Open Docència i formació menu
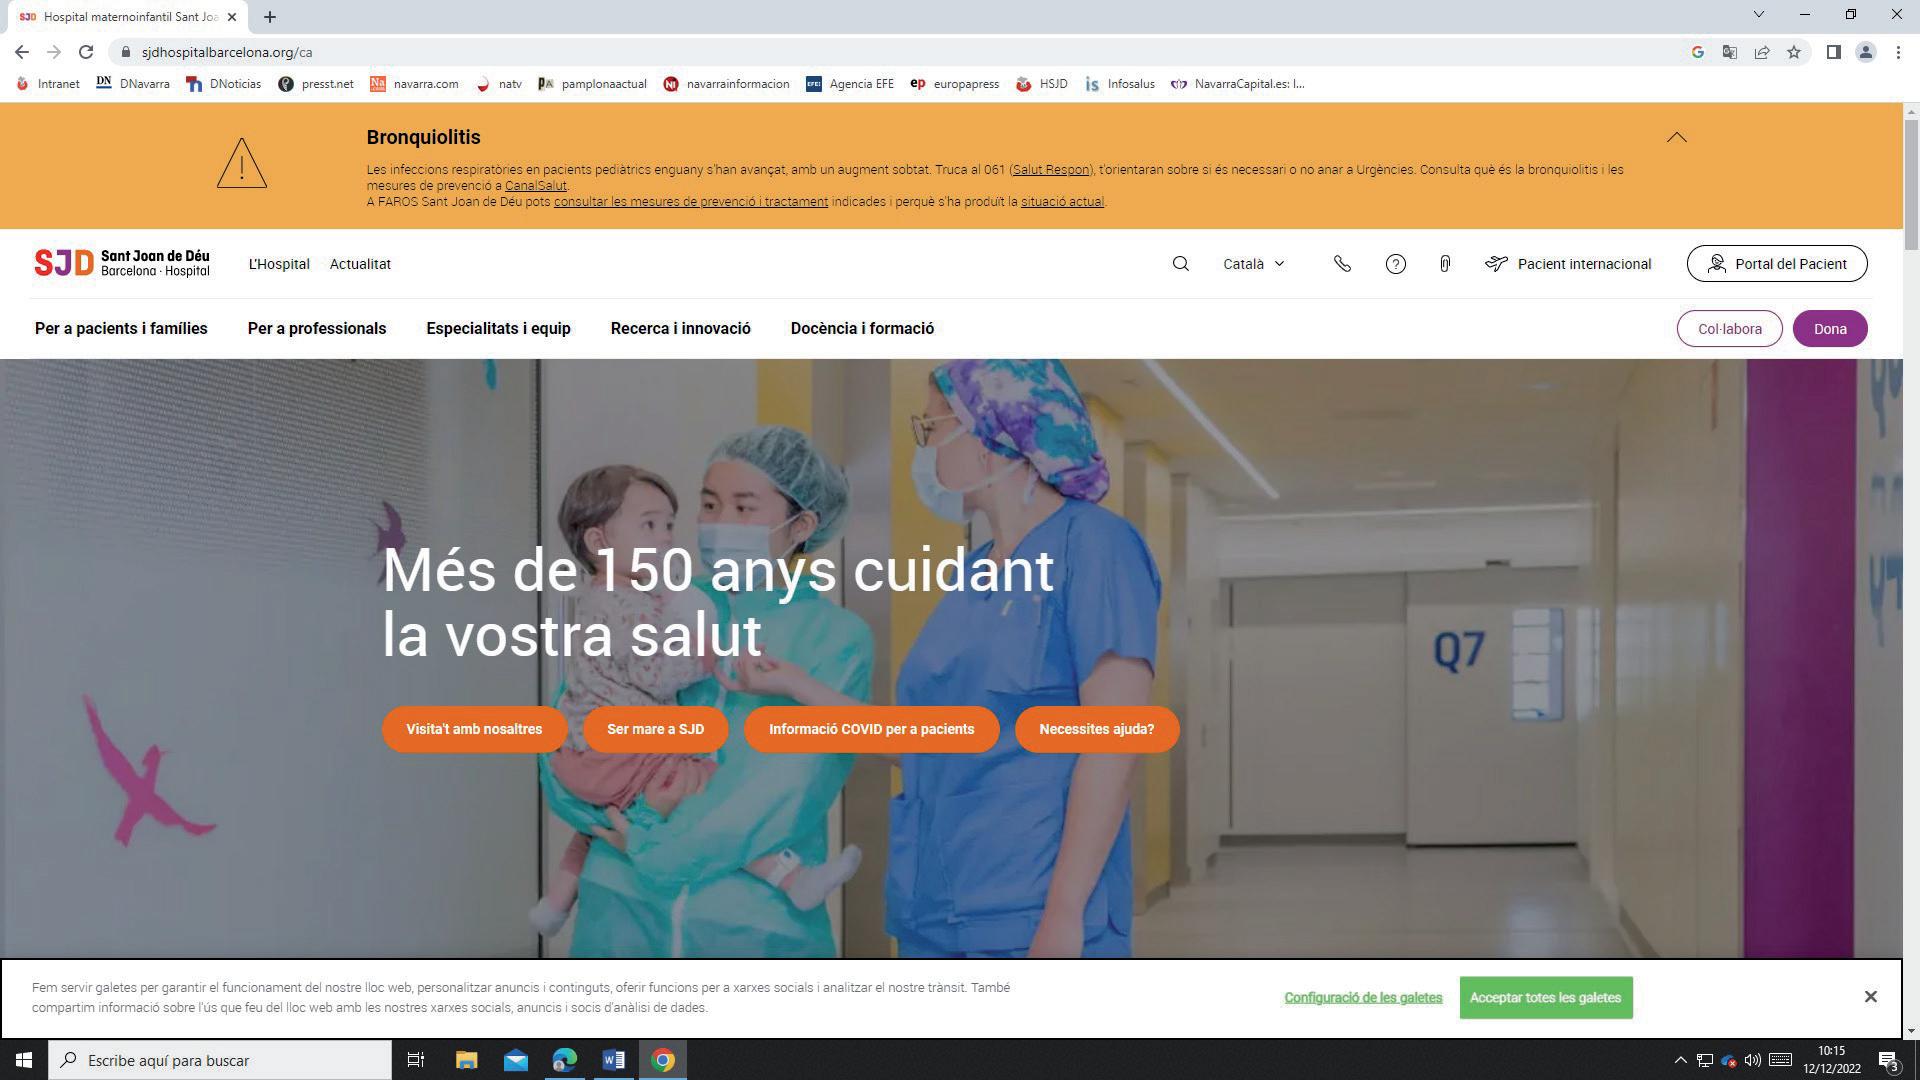The image size is (1920, 1080). (x=862, y=329)
